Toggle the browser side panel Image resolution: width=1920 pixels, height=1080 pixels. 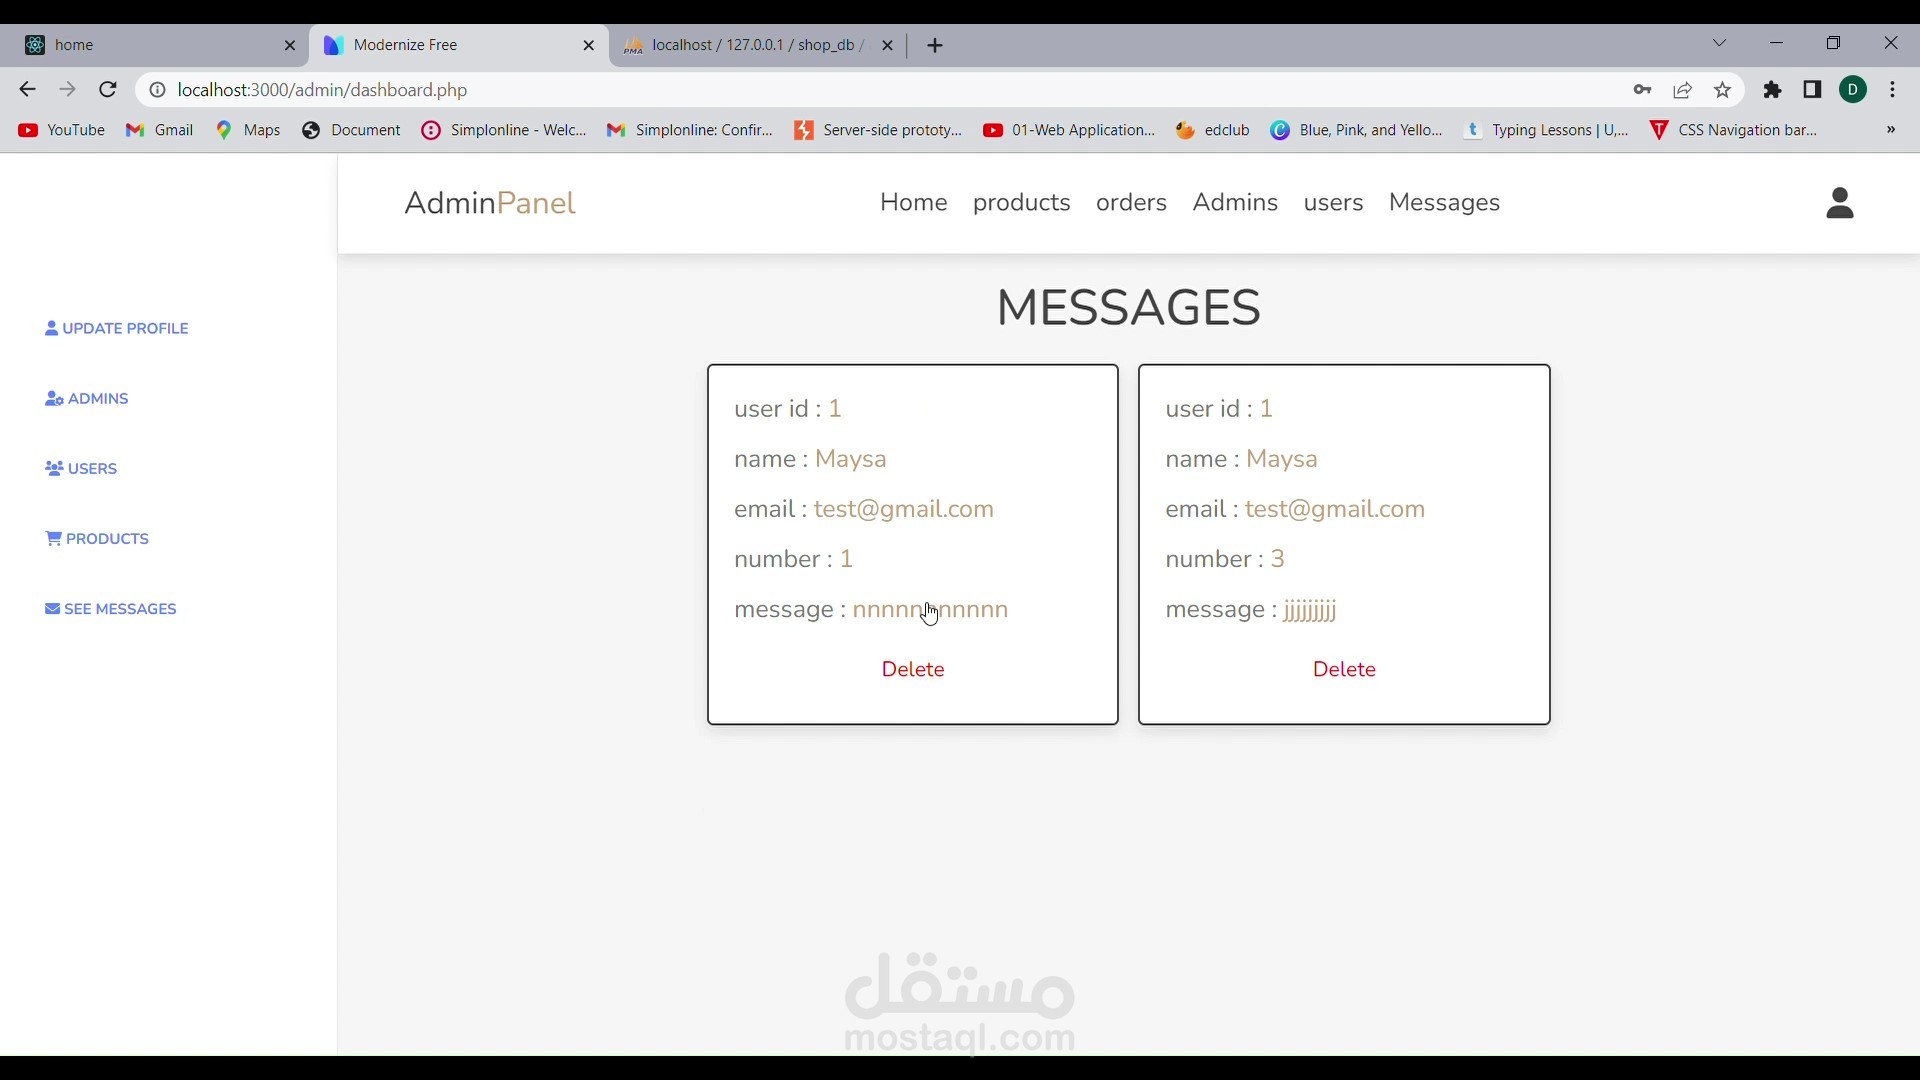pyautogui.click(x=1812, y=90)
